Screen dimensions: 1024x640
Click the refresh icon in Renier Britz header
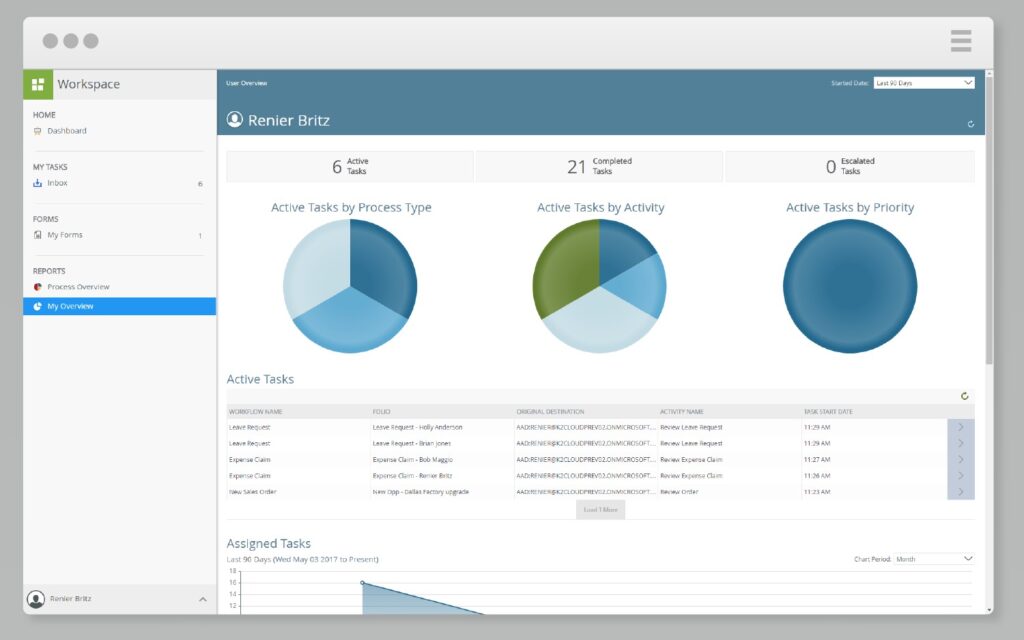click(970, 124)
